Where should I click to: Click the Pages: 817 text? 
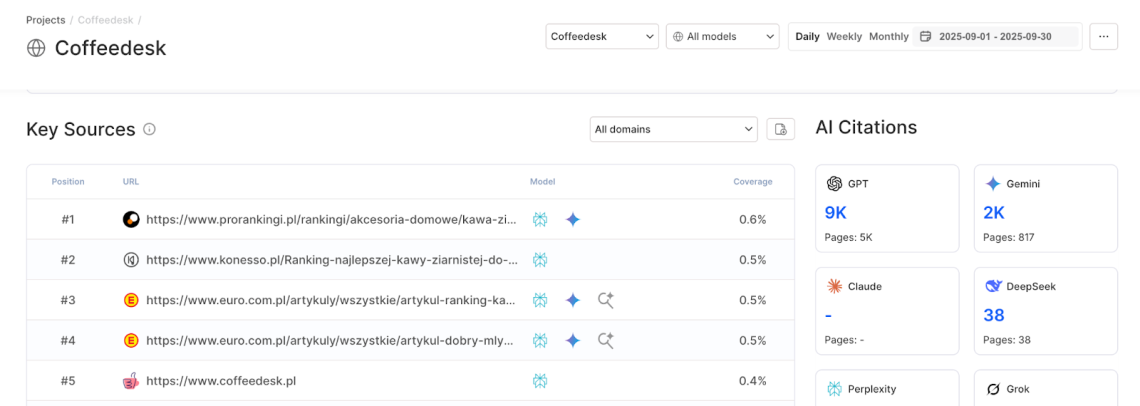point(1008,237)
